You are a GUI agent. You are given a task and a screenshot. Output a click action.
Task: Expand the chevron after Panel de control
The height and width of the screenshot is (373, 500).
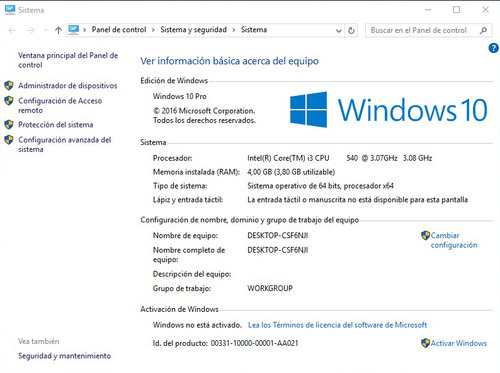[153, 30]
